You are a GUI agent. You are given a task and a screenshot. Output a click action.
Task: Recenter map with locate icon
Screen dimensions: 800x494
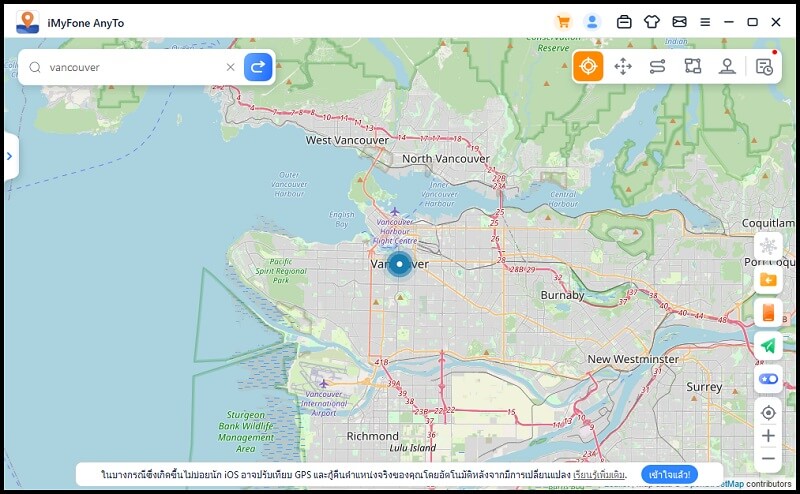click(x=768, y=412)
